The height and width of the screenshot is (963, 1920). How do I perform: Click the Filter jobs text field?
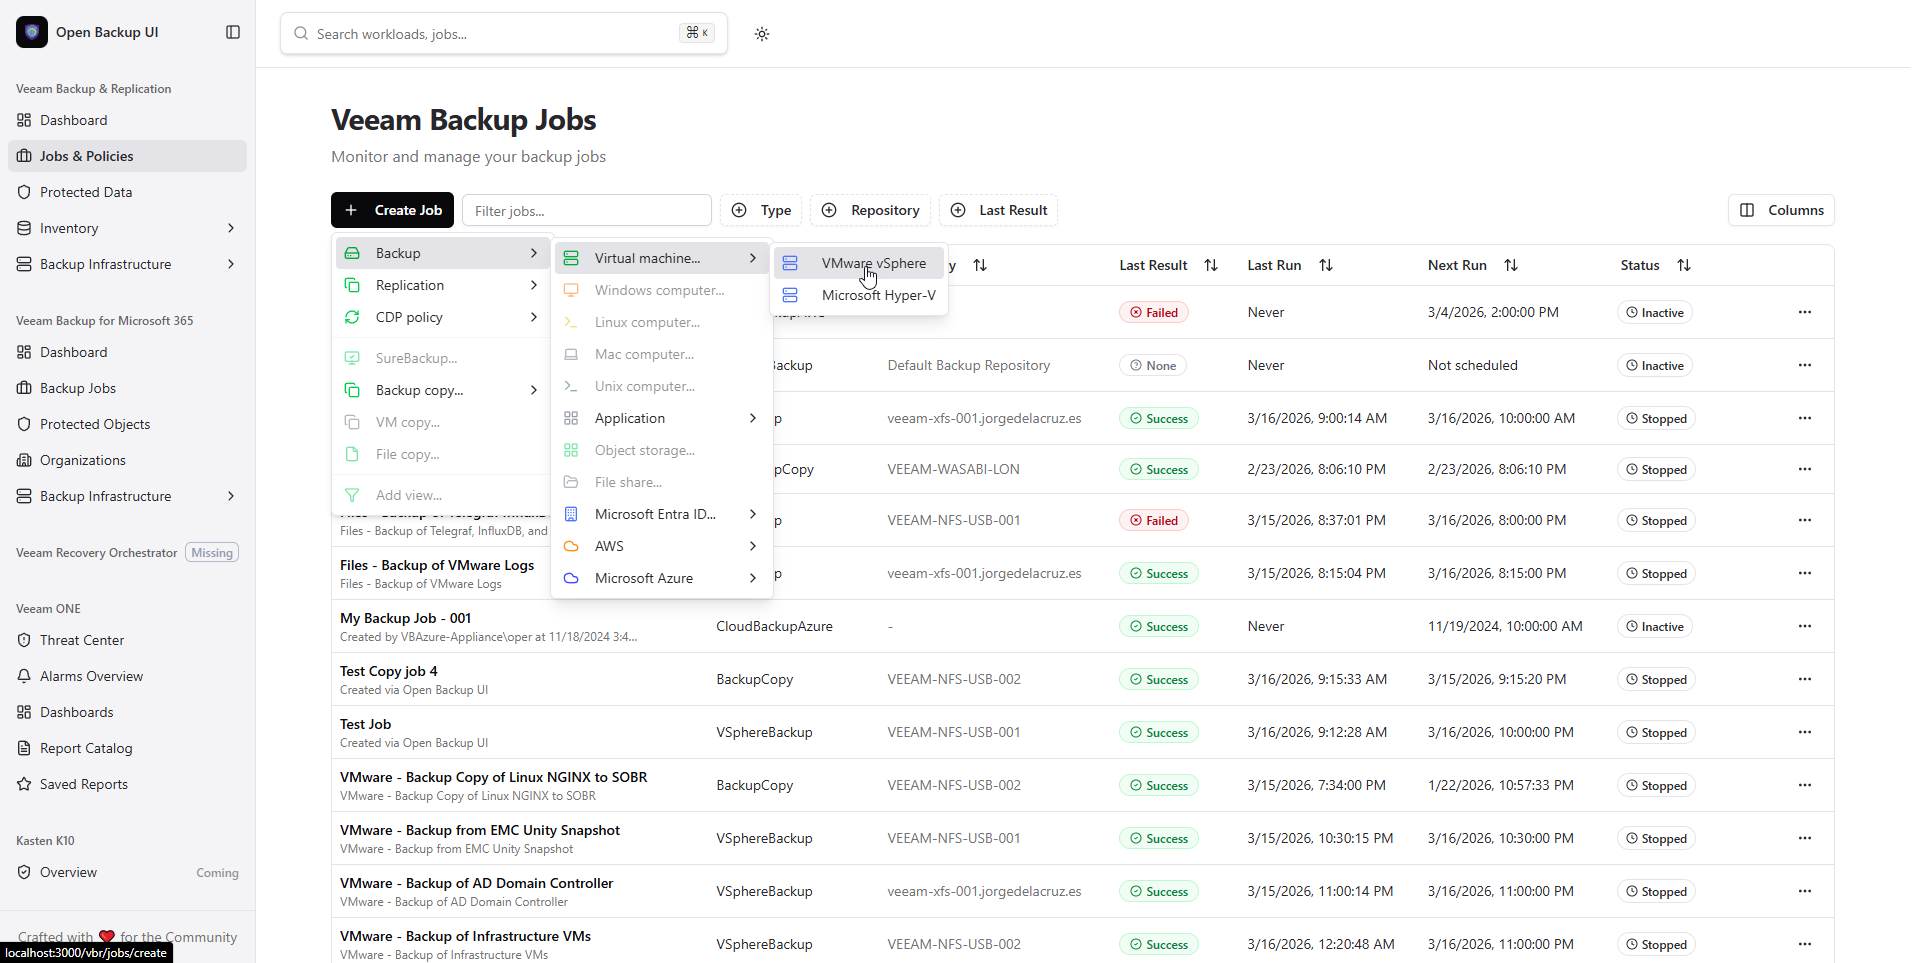click(x=586, y=211)
